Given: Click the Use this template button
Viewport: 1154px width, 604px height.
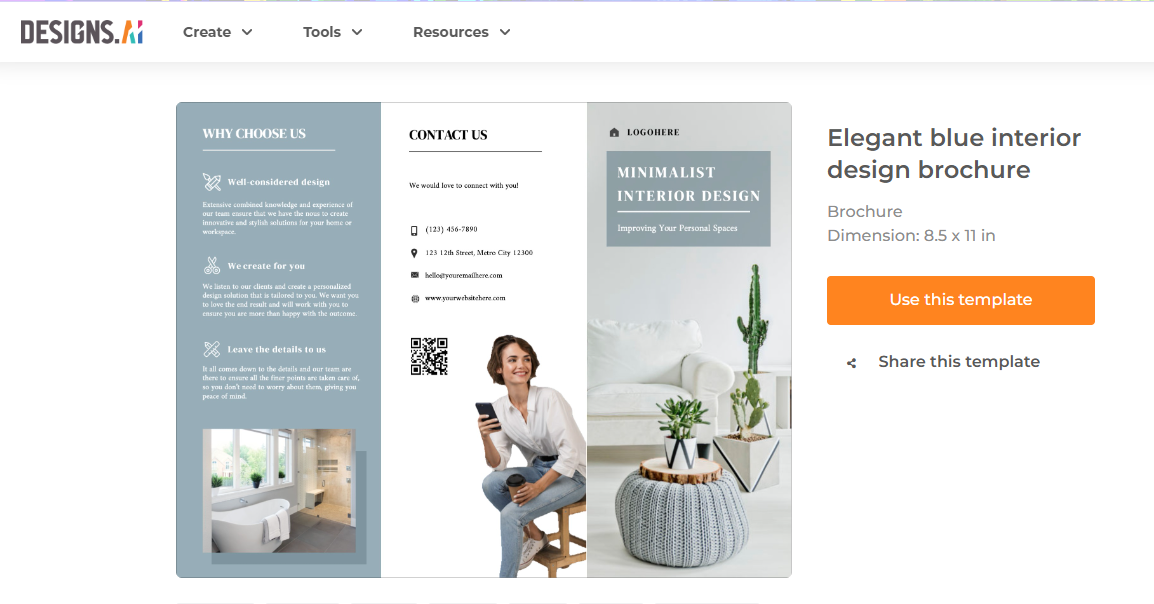Looking at the screenshot, I should (x=960, y=300).
